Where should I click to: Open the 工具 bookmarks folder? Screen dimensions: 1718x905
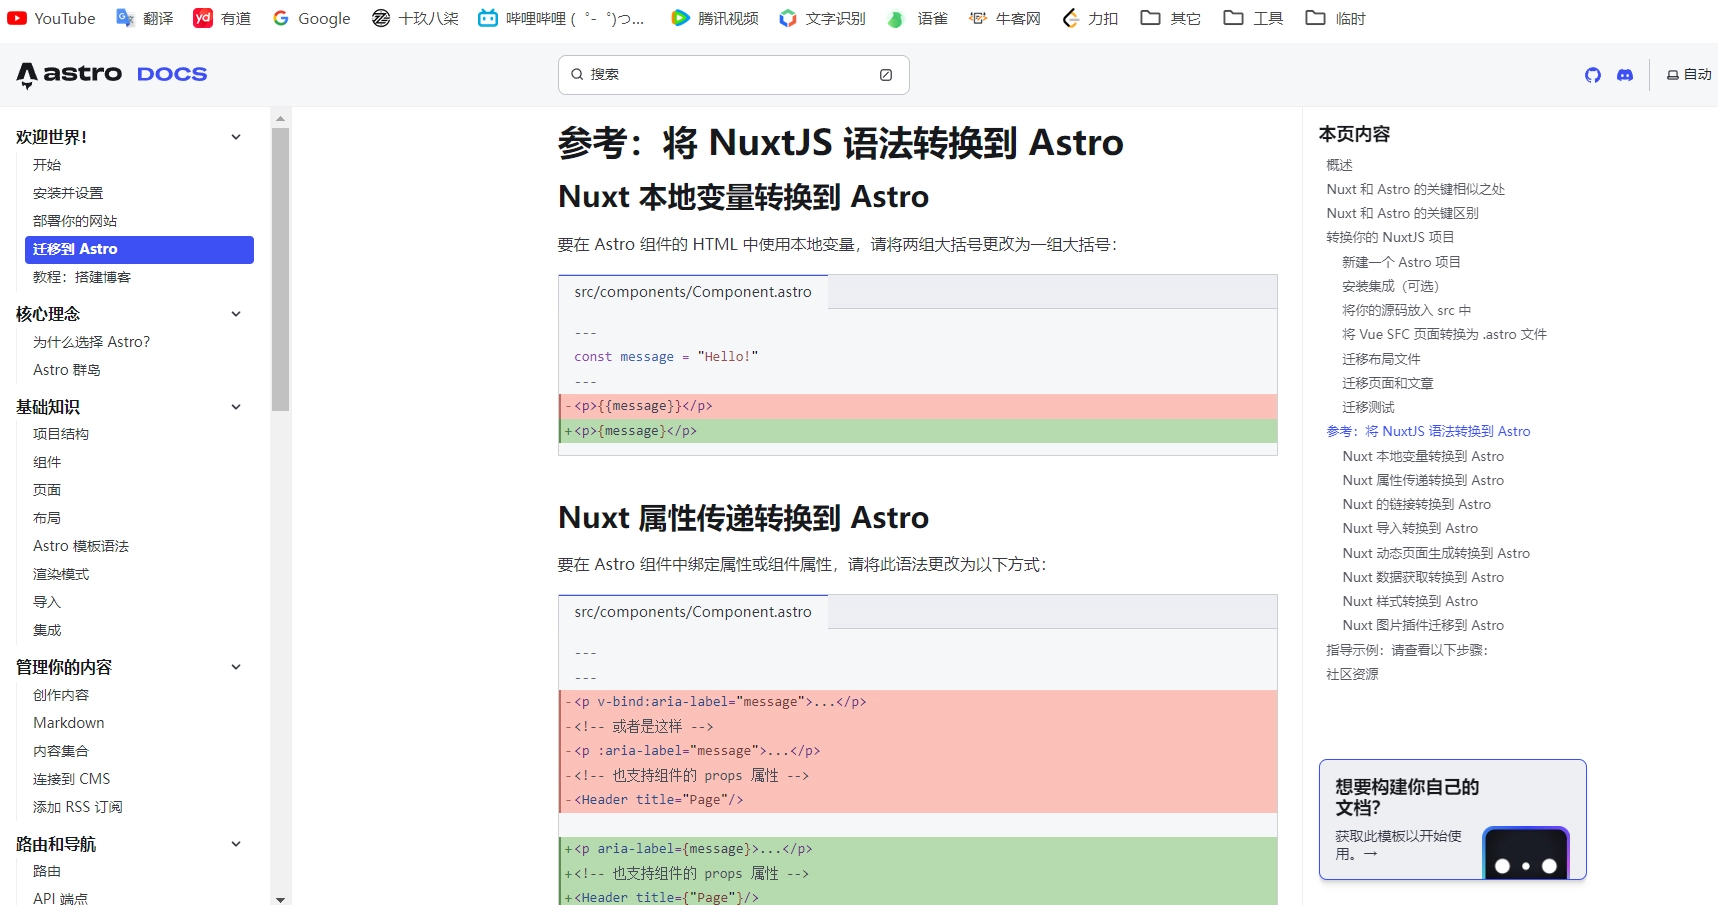pyautogui.click(x=1253, y=18)
